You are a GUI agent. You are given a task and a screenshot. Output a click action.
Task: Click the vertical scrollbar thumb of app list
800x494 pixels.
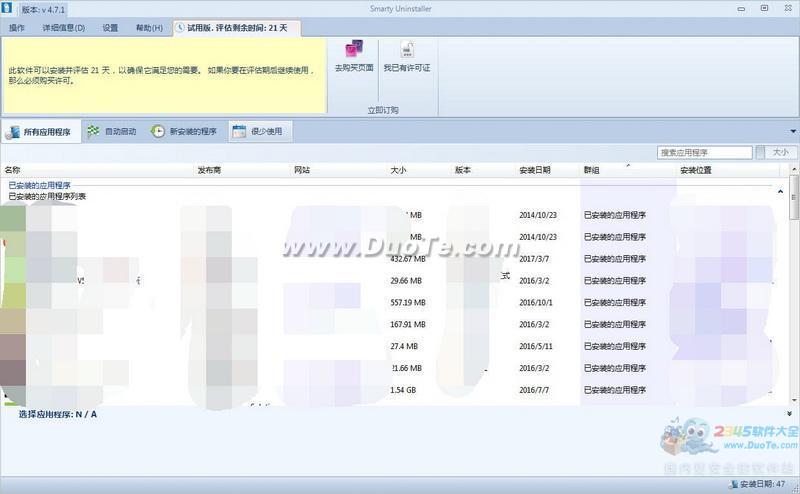point(794,197)
